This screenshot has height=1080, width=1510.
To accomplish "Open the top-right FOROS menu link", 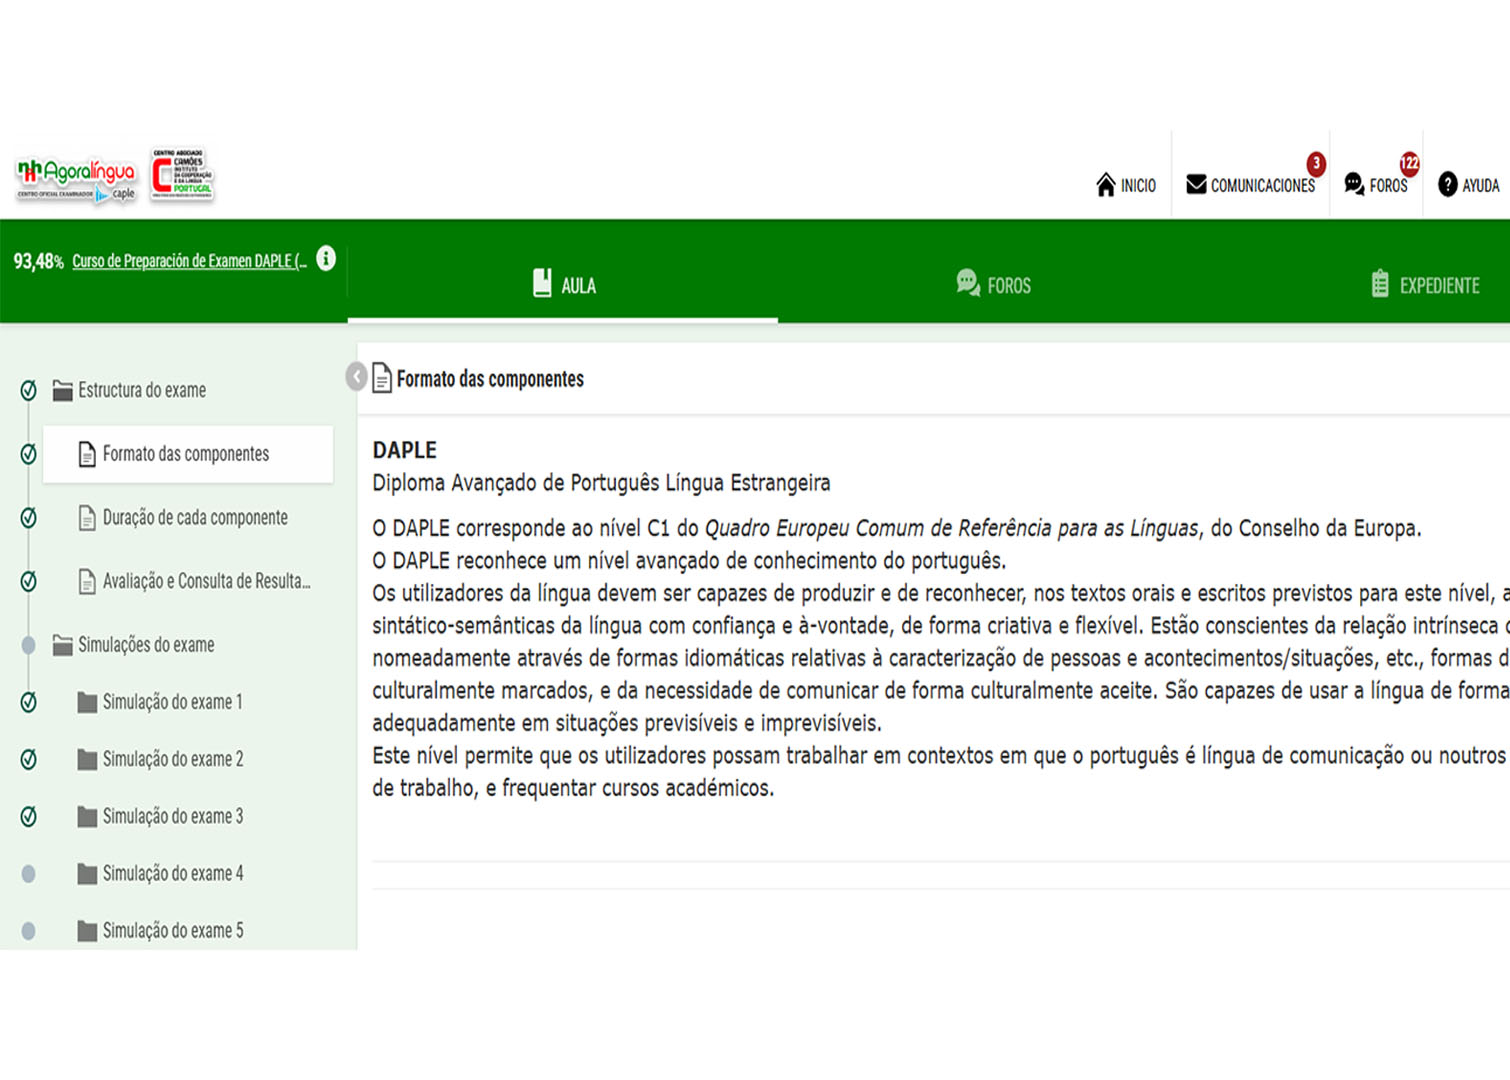I will point(1376,185).
